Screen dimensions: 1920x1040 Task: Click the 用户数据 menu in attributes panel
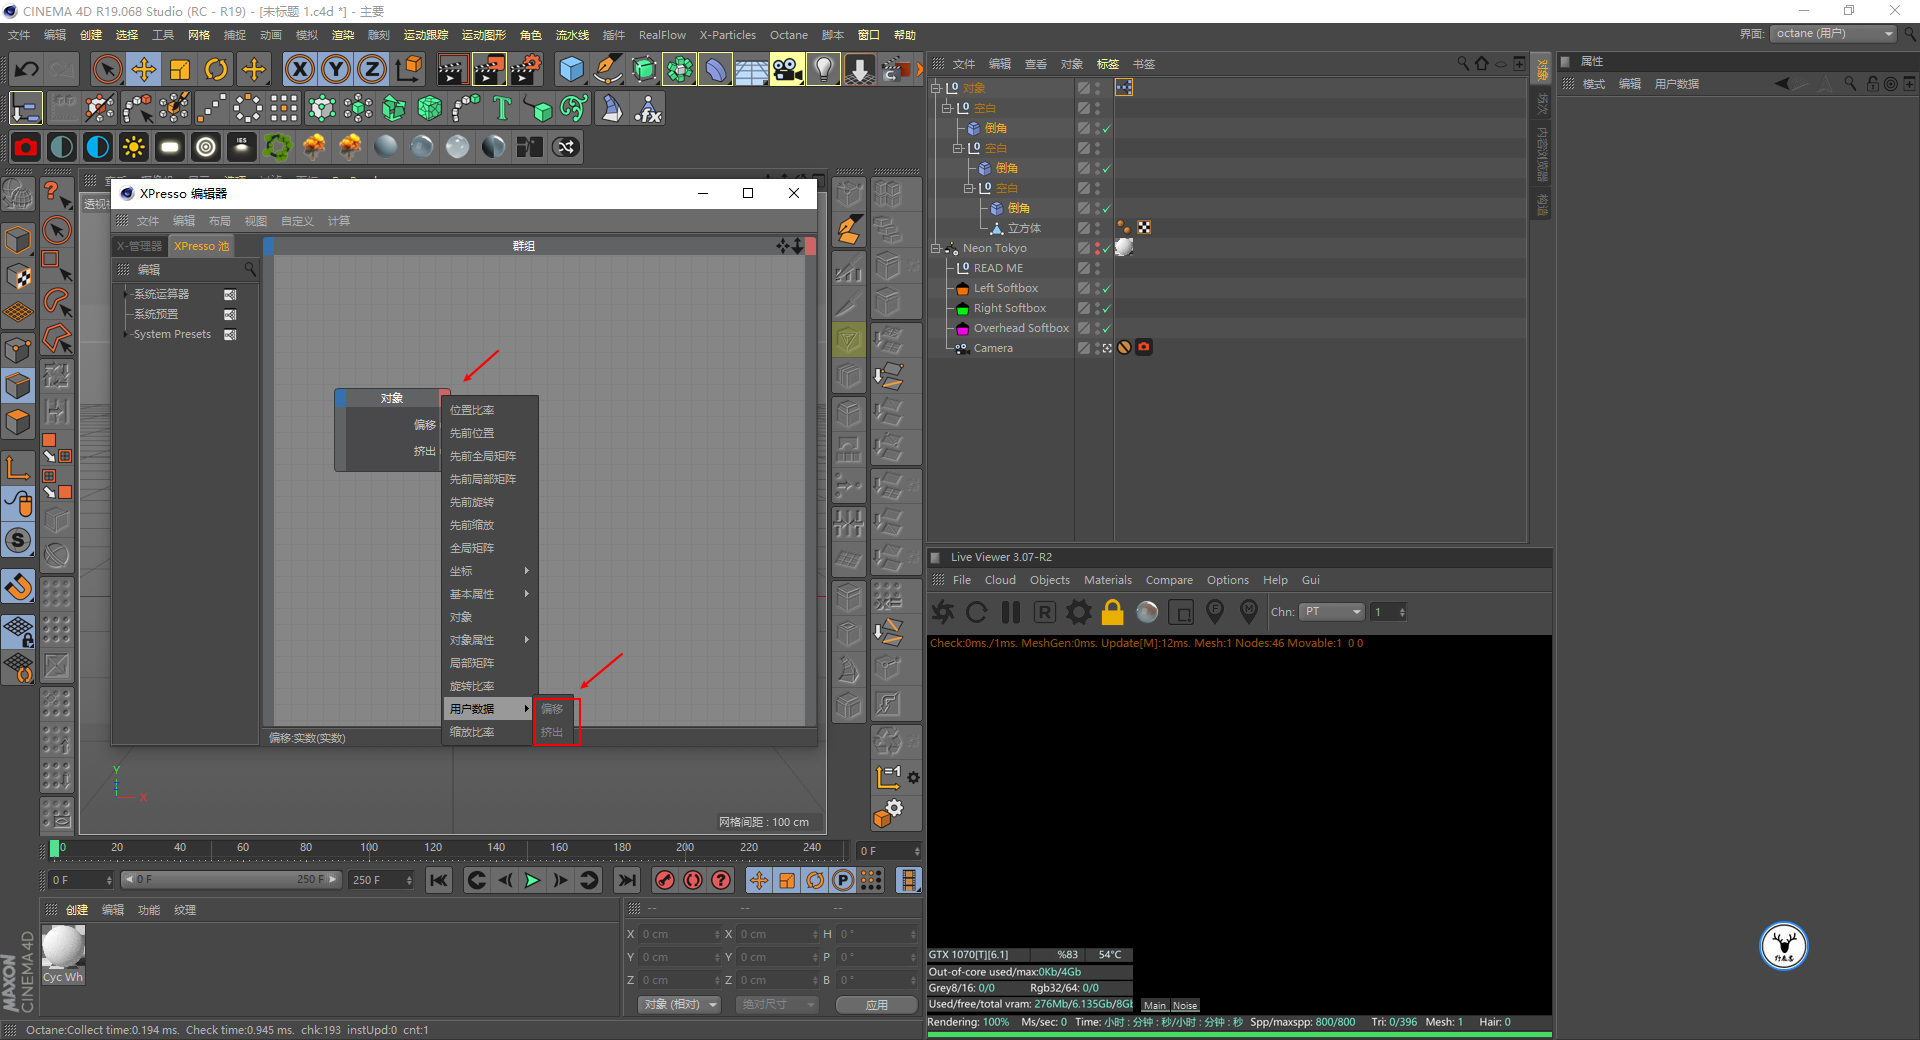pos(1676,84)
